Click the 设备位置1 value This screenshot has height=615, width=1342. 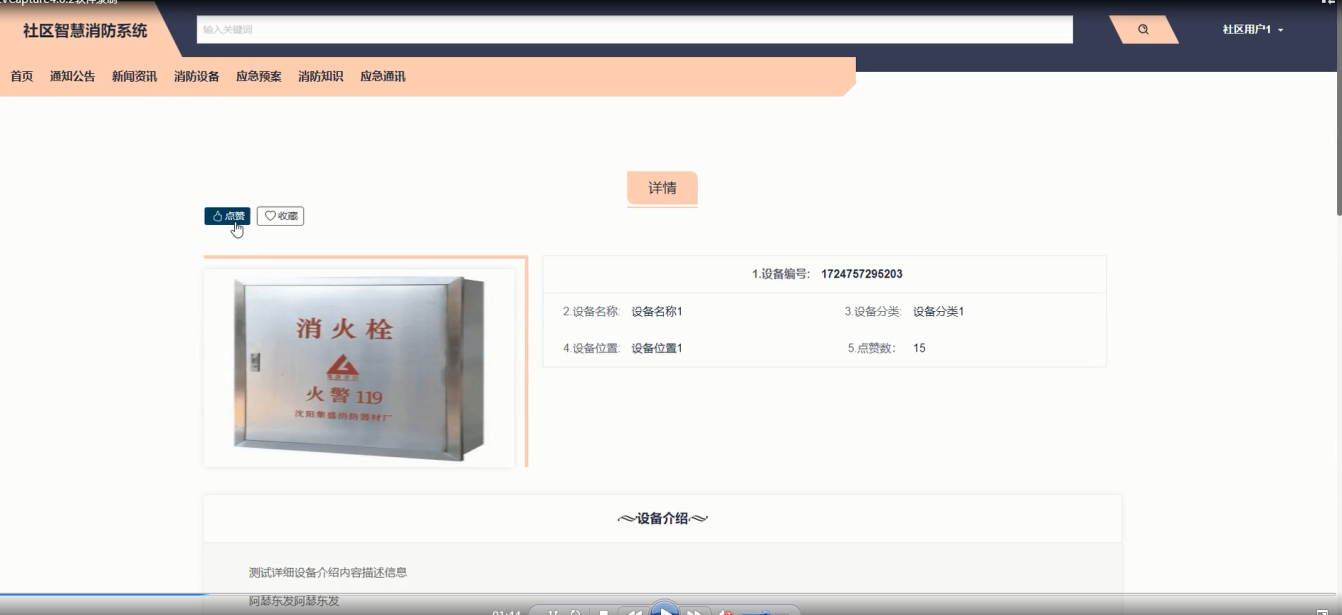(657, 348)
